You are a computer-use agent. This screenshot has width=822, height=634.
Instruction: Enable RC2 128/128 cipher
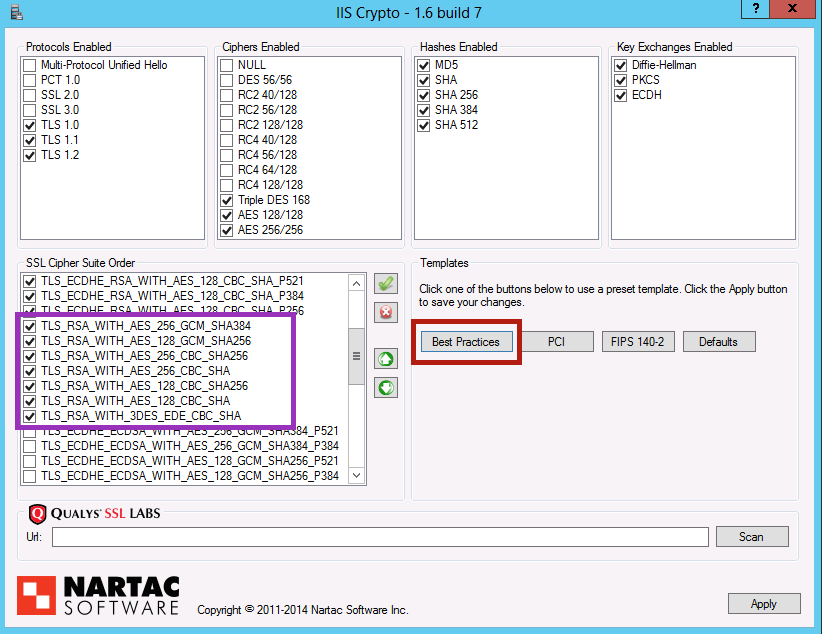click(x=226, y=125)
